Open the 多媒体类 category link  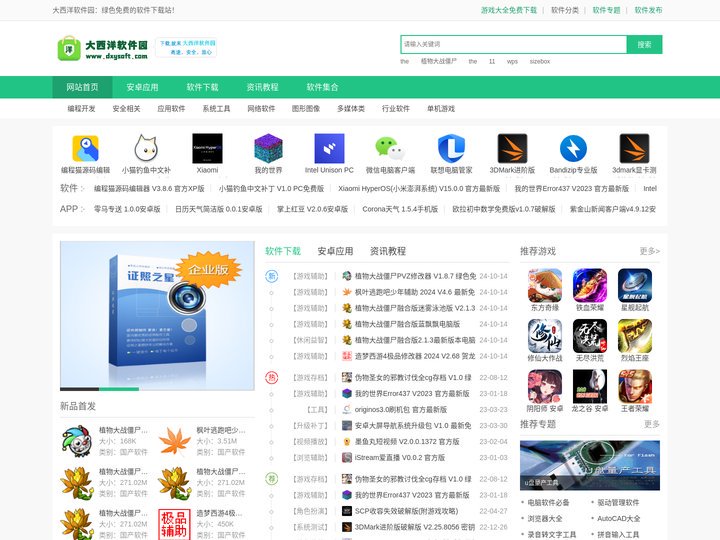click(x=351, y=109)
